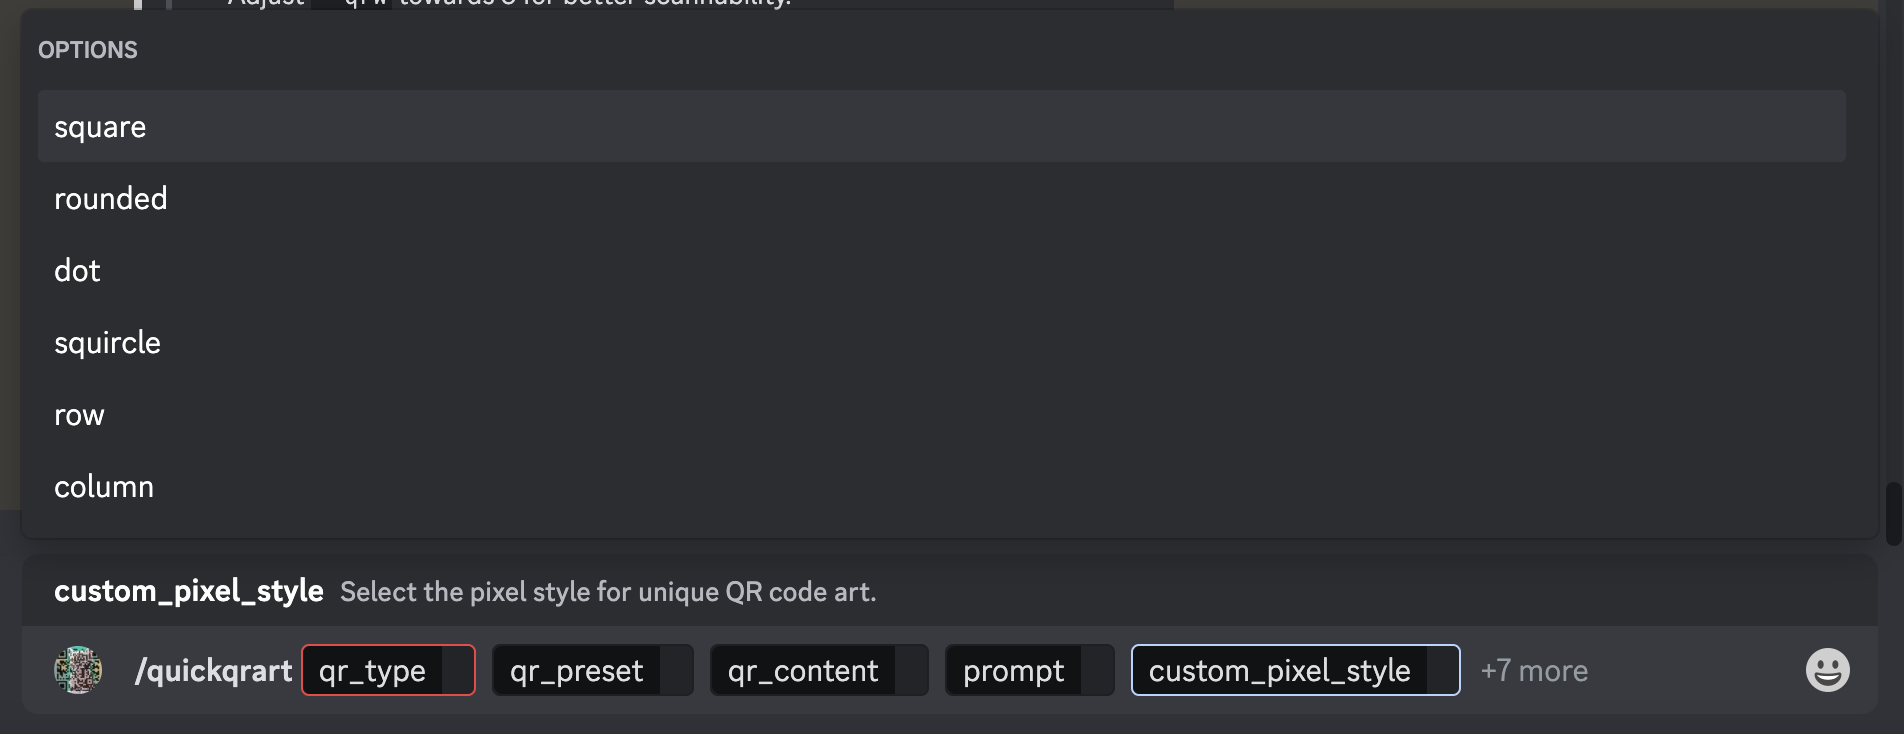Click the /quickqrart command name

tap(213, 670)
